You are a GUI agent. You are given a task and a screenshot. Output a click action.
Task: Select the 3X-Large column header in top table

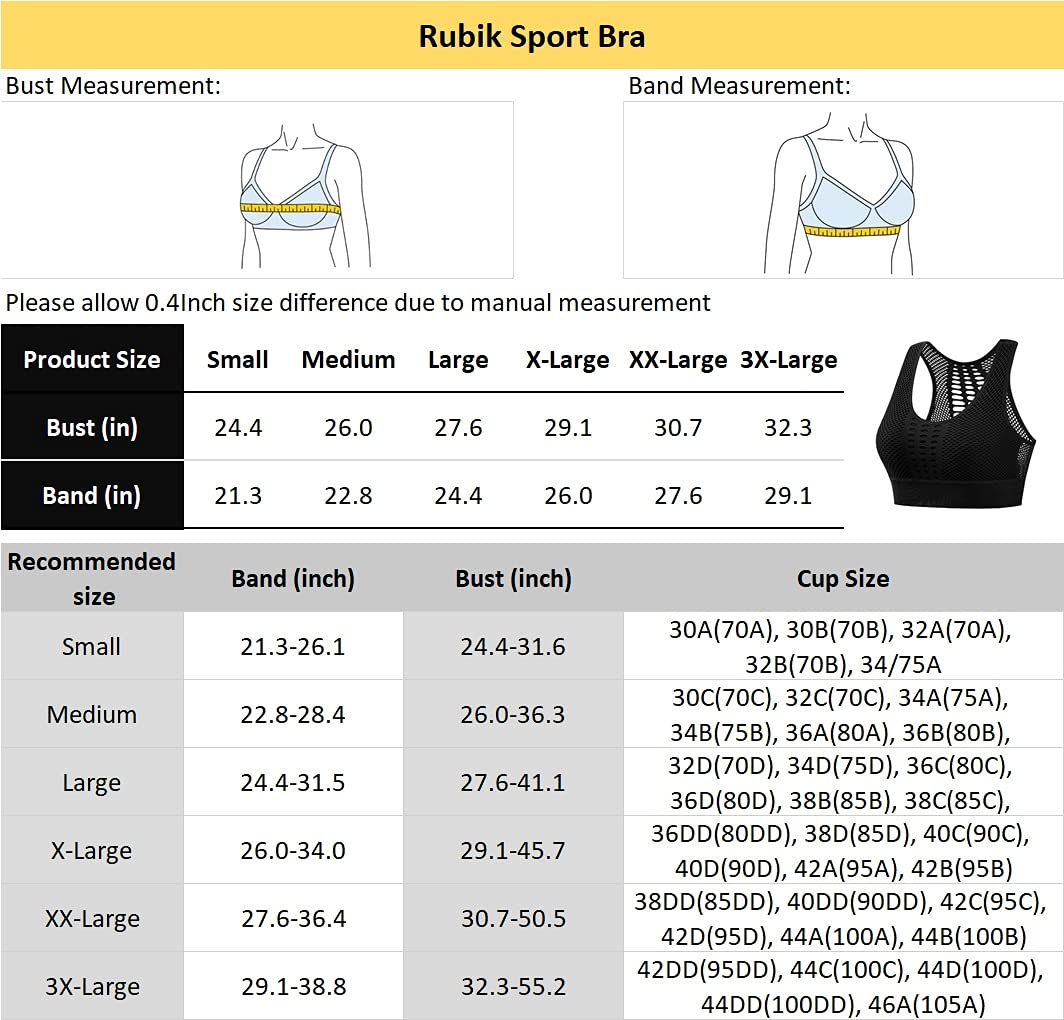pos(788,360)
